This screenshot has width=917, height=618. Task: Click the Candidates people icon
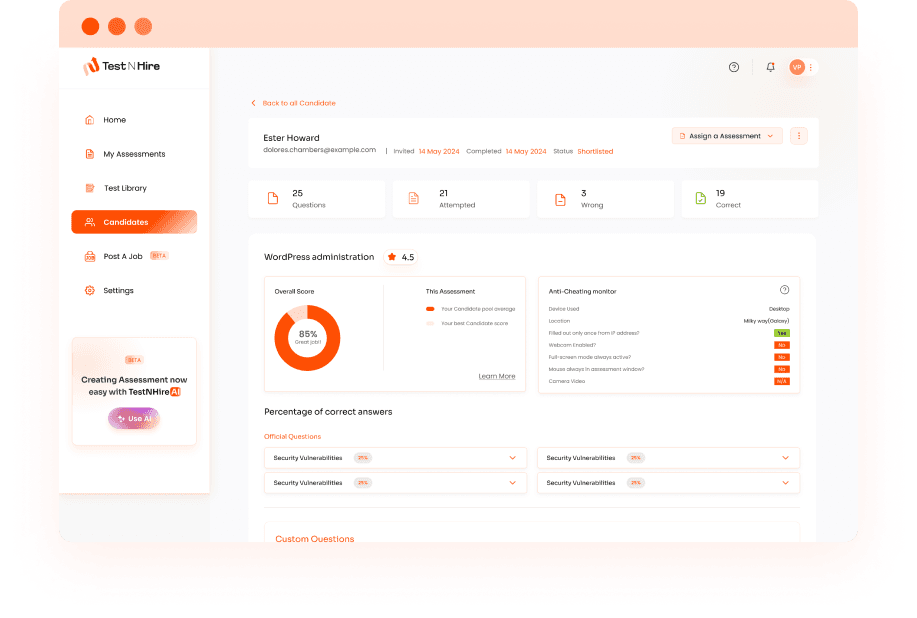pyautogui.click(x=89, y=222)
